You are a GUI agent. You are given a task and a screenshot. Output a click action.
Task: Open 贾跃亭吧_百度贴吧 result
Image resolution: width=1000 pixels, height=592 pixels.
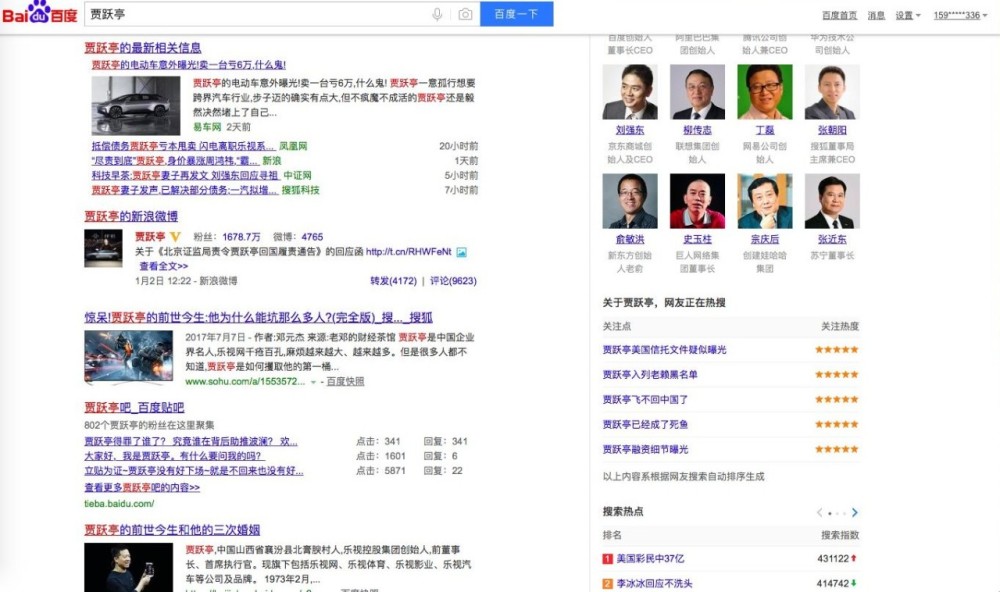134,407
